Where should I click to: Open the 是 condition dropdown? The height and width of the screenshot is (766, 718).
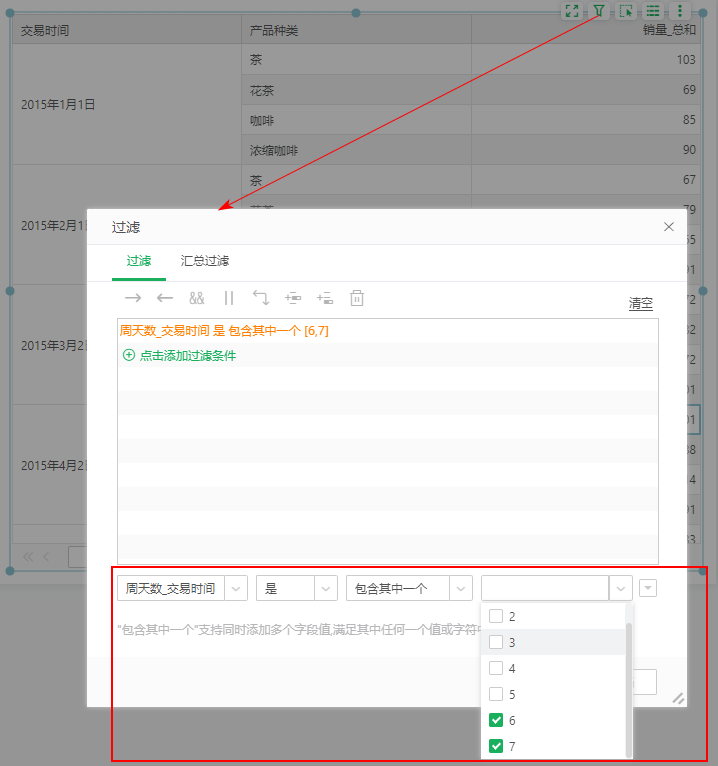(325, 589)
